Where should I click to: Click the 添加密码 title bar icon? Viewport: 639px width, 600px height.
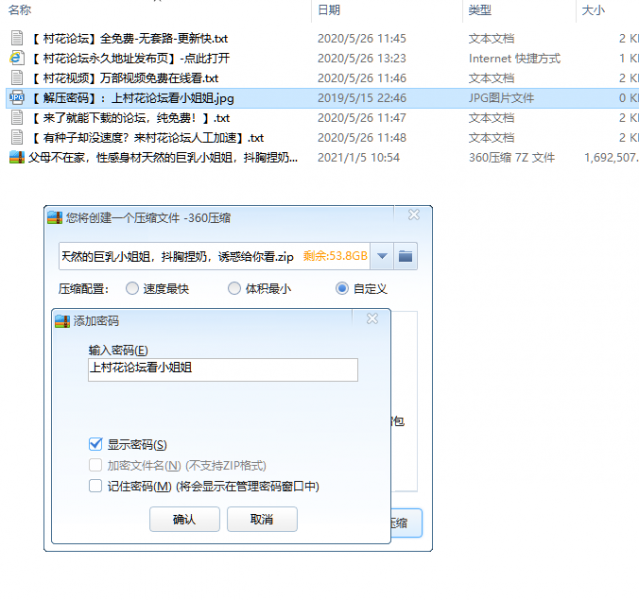tap(62, 321)
